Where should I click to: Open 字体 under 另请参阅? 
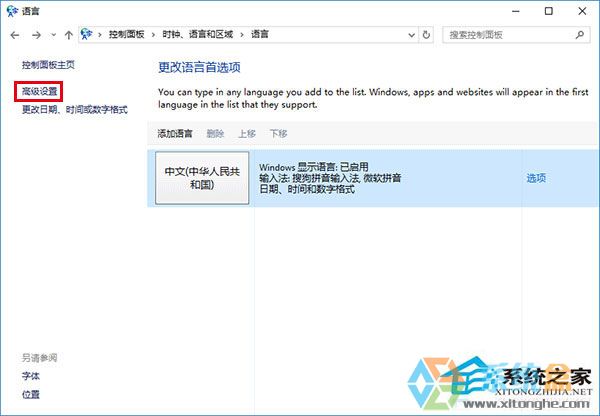(x=31, y=376)
